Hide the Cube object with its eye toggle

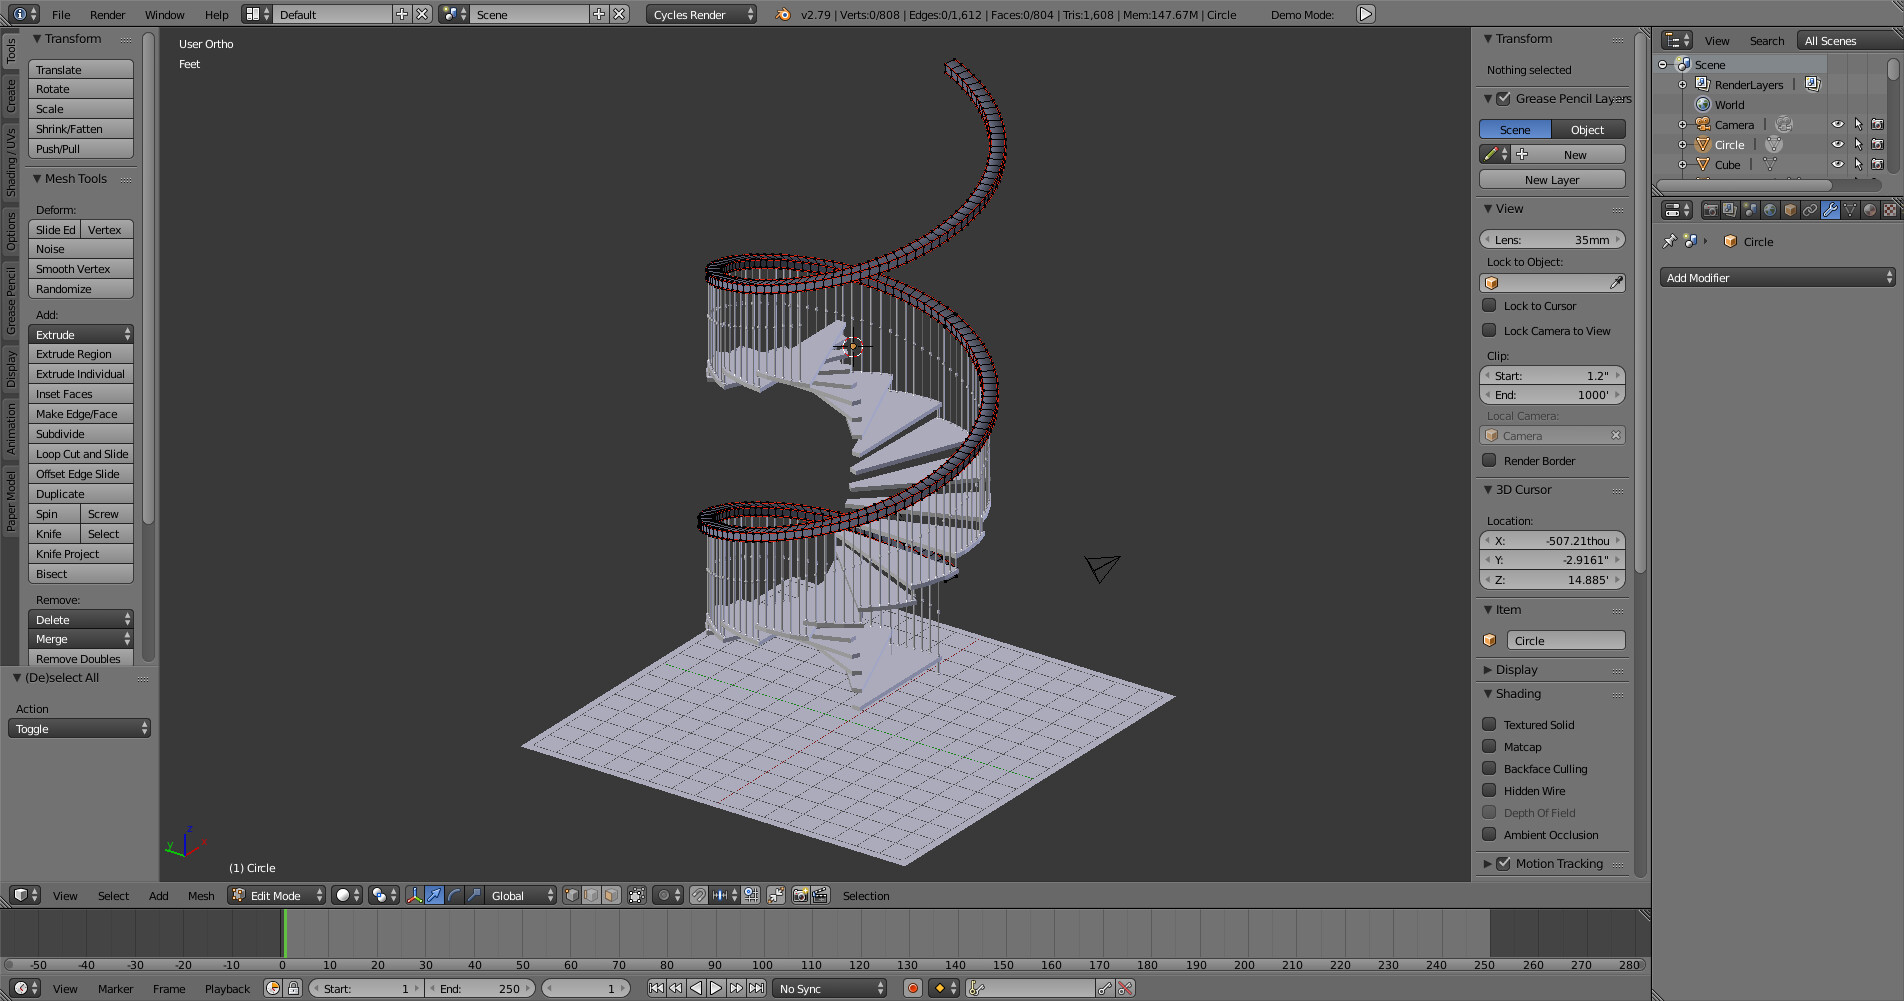tap(1838, 164)
